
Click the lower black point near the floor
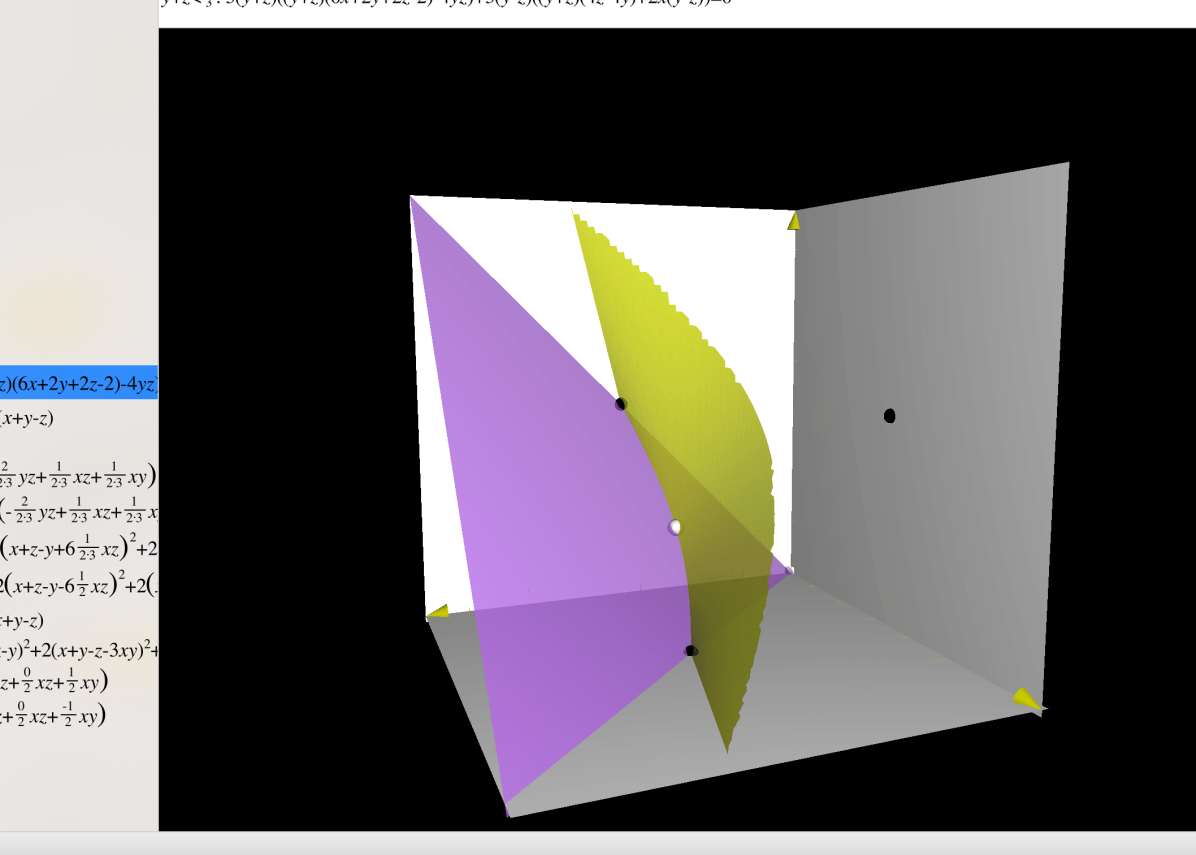[691, 651]
